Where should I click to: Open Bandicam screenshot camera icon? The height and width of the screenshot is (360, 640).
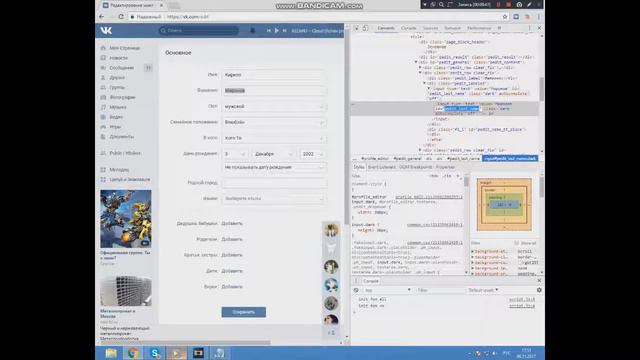[519, 4]
